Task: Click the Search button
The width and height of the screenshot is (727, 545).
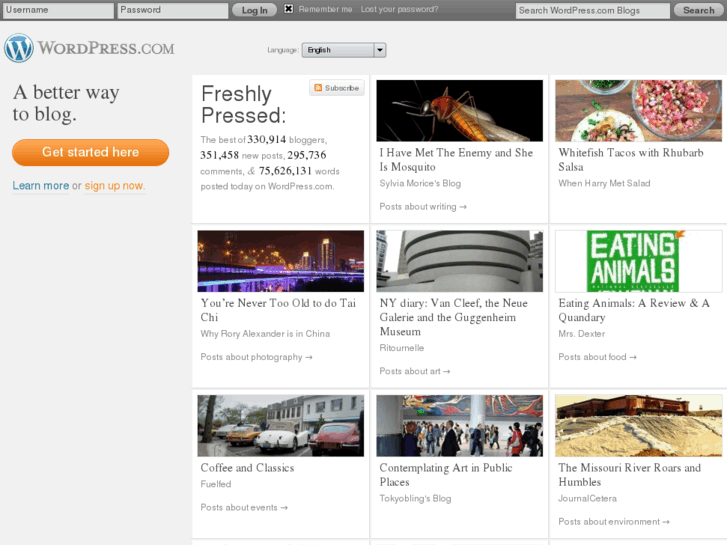Action: (698, 10)
